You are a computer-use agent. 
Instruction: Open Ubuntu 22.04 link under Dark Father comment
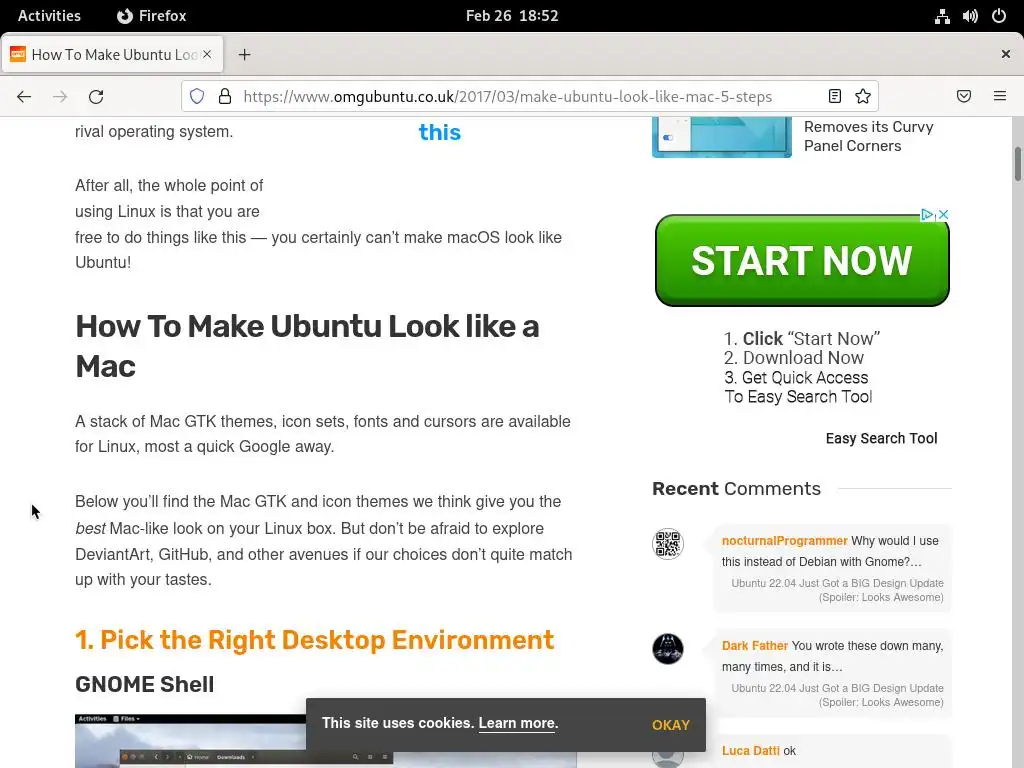837,695
